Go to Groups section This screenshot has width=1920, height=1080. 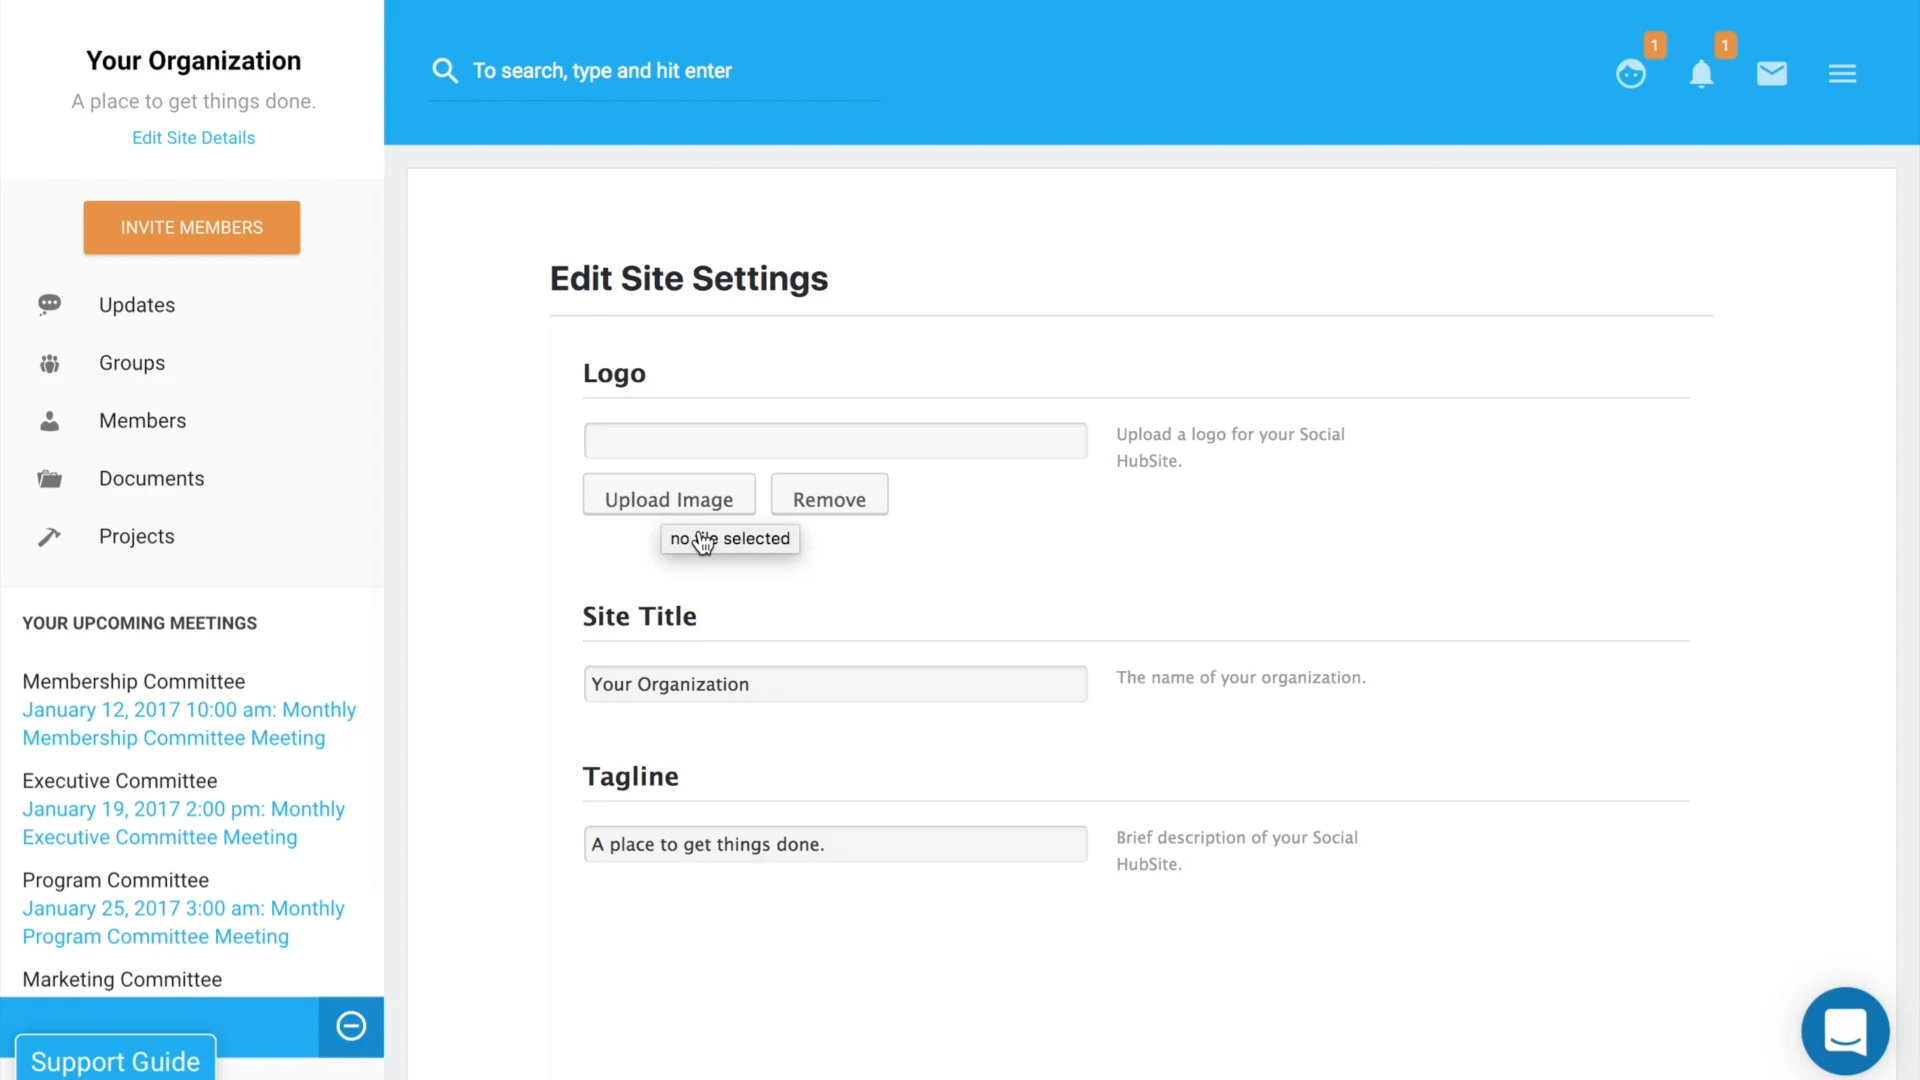coord(132,363)
